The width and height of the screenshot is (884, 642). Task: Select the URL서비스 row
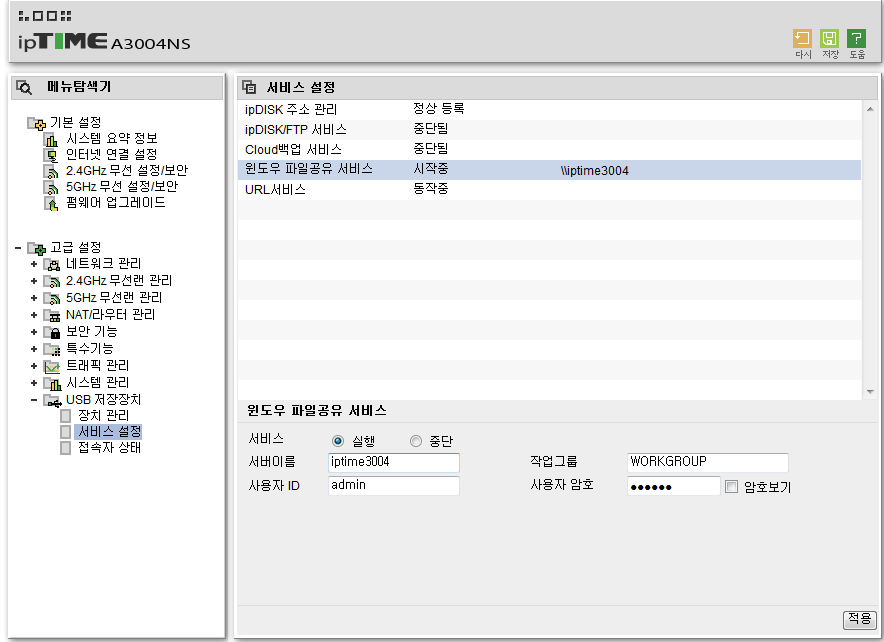click(549, 189)
